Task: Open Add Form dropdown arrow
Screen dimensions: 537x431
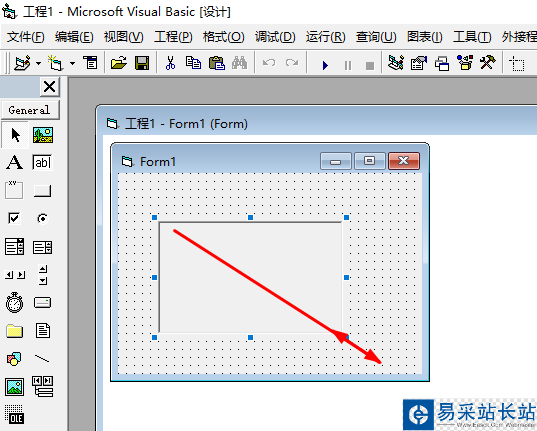Action: coord(73,63)
